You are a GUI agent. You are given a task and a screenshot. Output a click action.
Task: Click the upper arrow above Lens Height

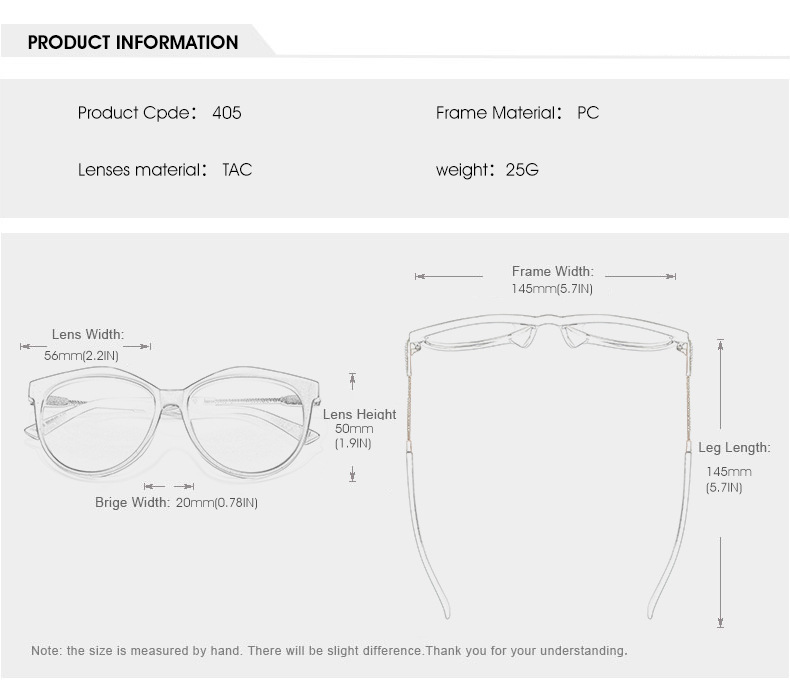pyautogui.click(x=352, y=381)
